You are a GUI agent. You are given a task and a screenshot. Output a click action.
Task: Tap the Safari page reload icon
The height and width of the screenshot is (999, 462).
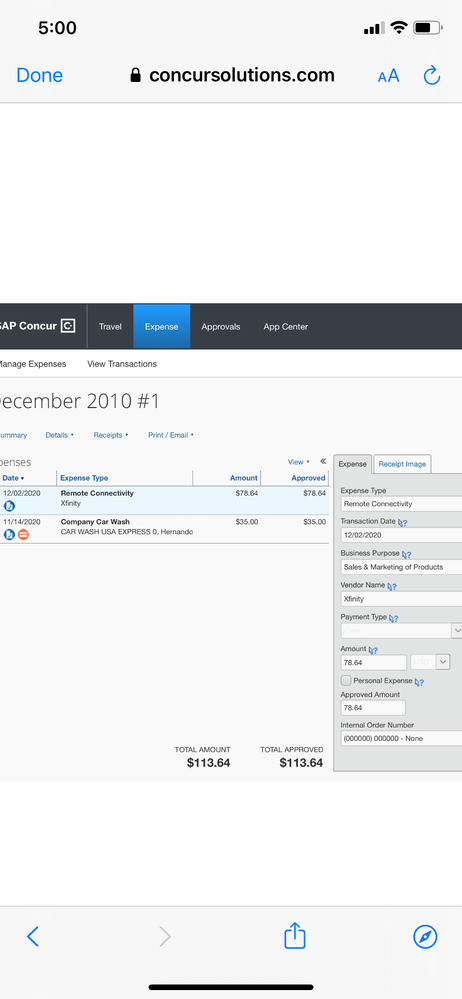pyautogui.click(x=432, y=76)
